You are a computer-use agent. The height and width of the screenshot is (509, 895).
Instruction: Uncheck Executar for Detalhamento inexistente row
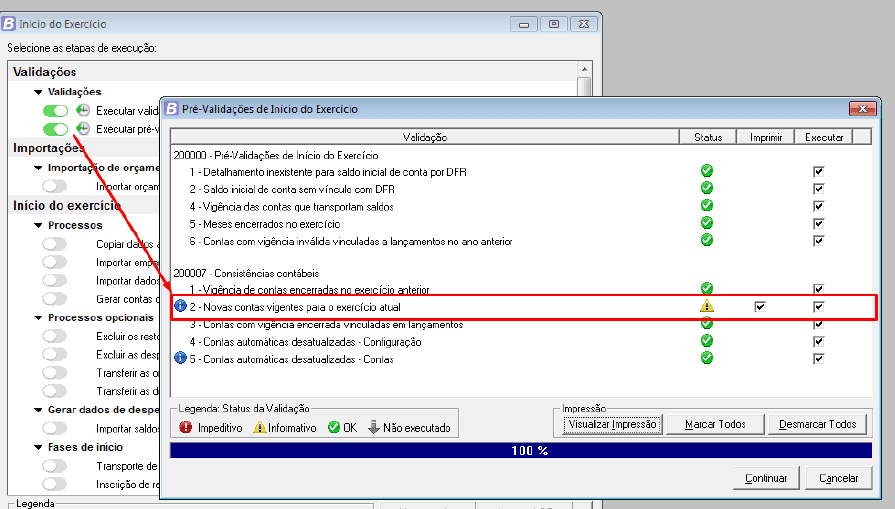(819, 172)
